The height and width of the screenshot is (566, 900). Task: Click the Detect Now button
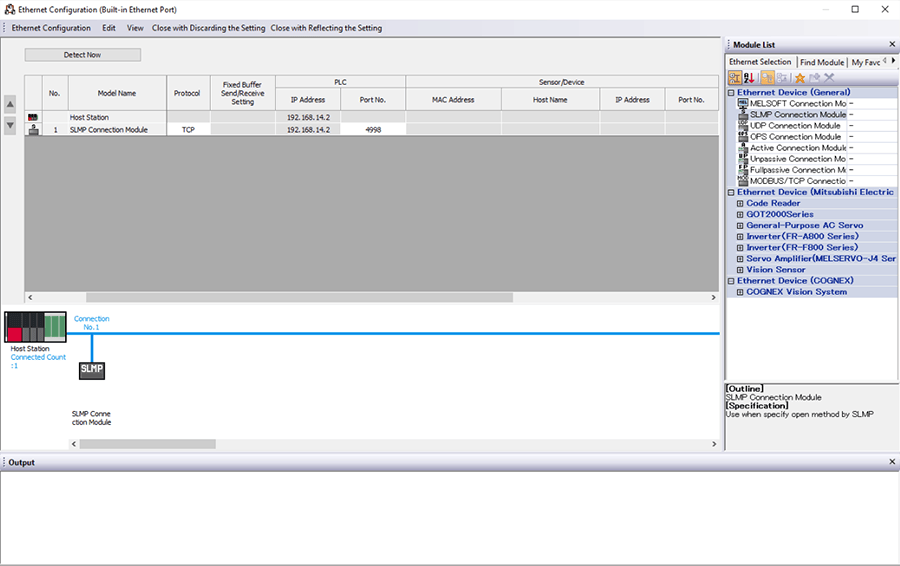[83, 55]
